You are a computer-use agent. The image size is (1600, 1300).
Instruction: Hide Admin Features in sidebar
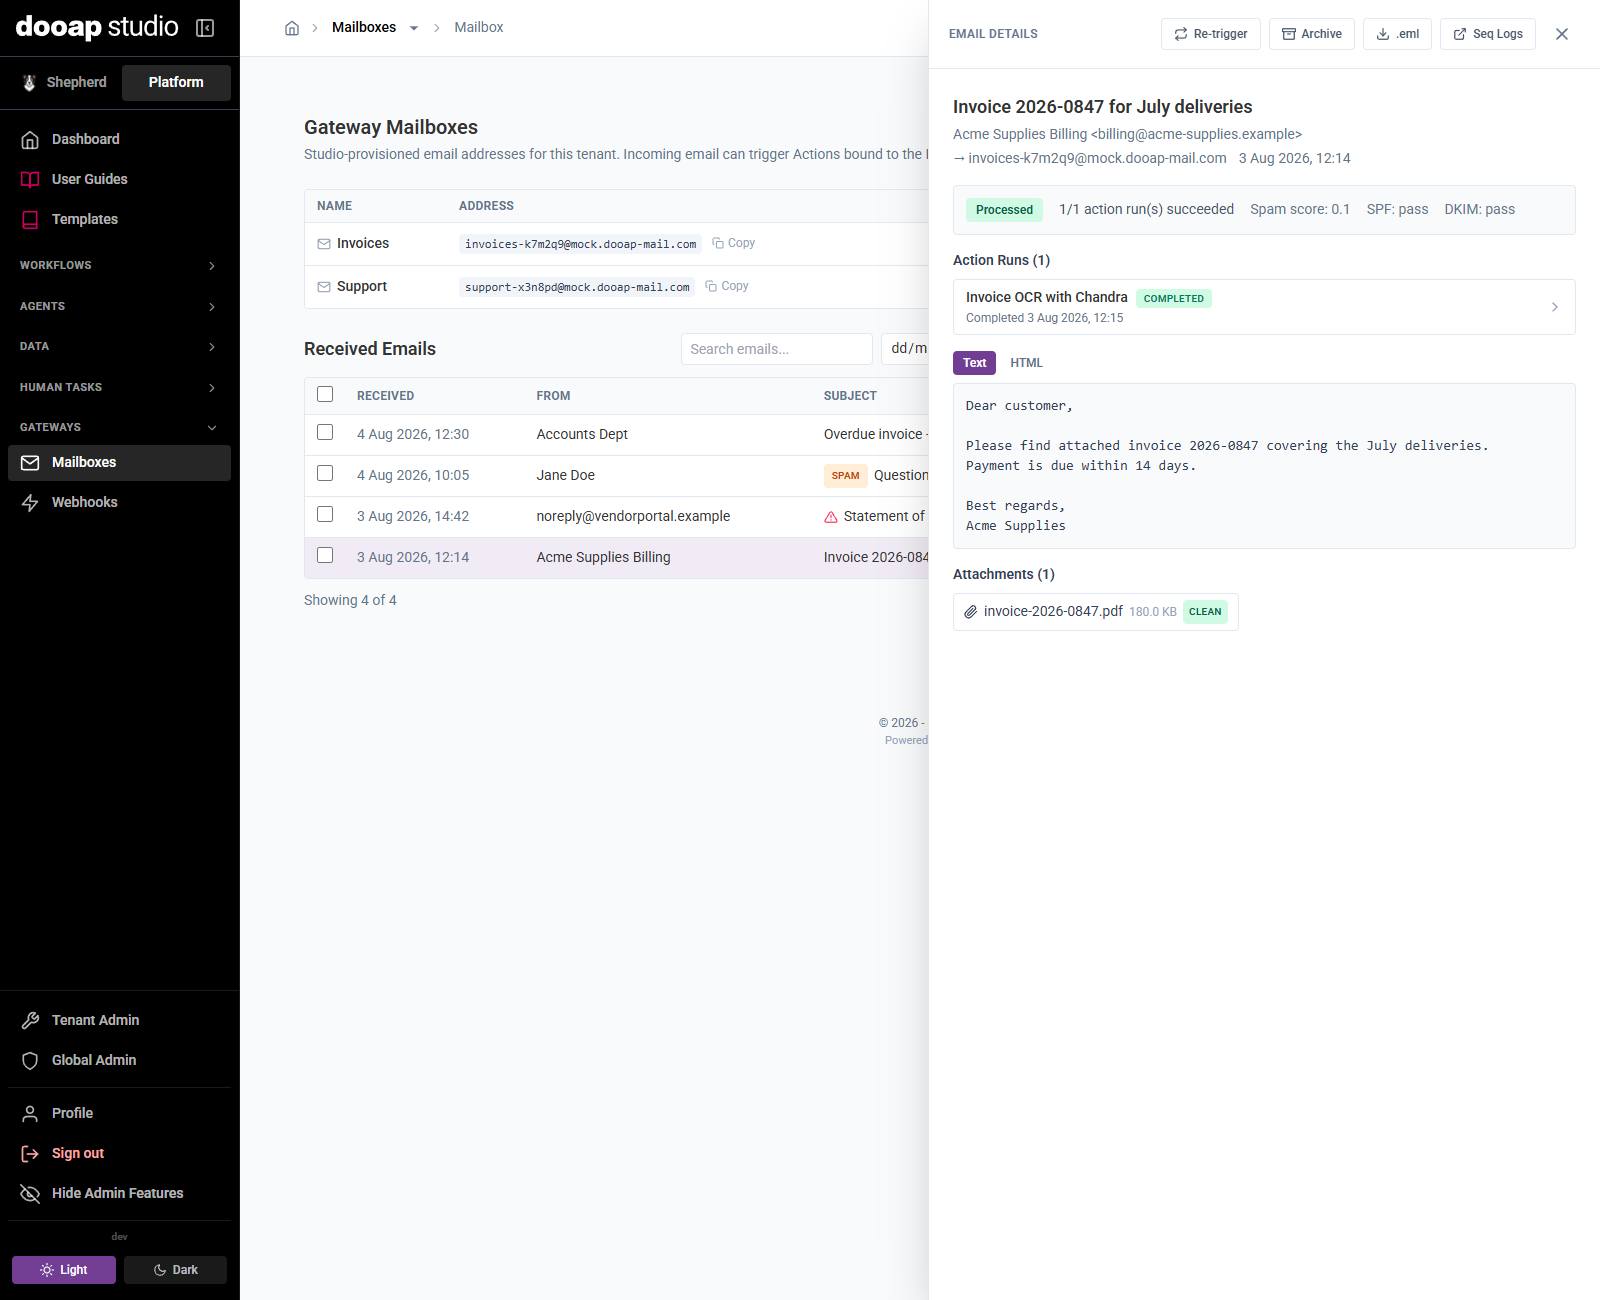(119, 1193)
